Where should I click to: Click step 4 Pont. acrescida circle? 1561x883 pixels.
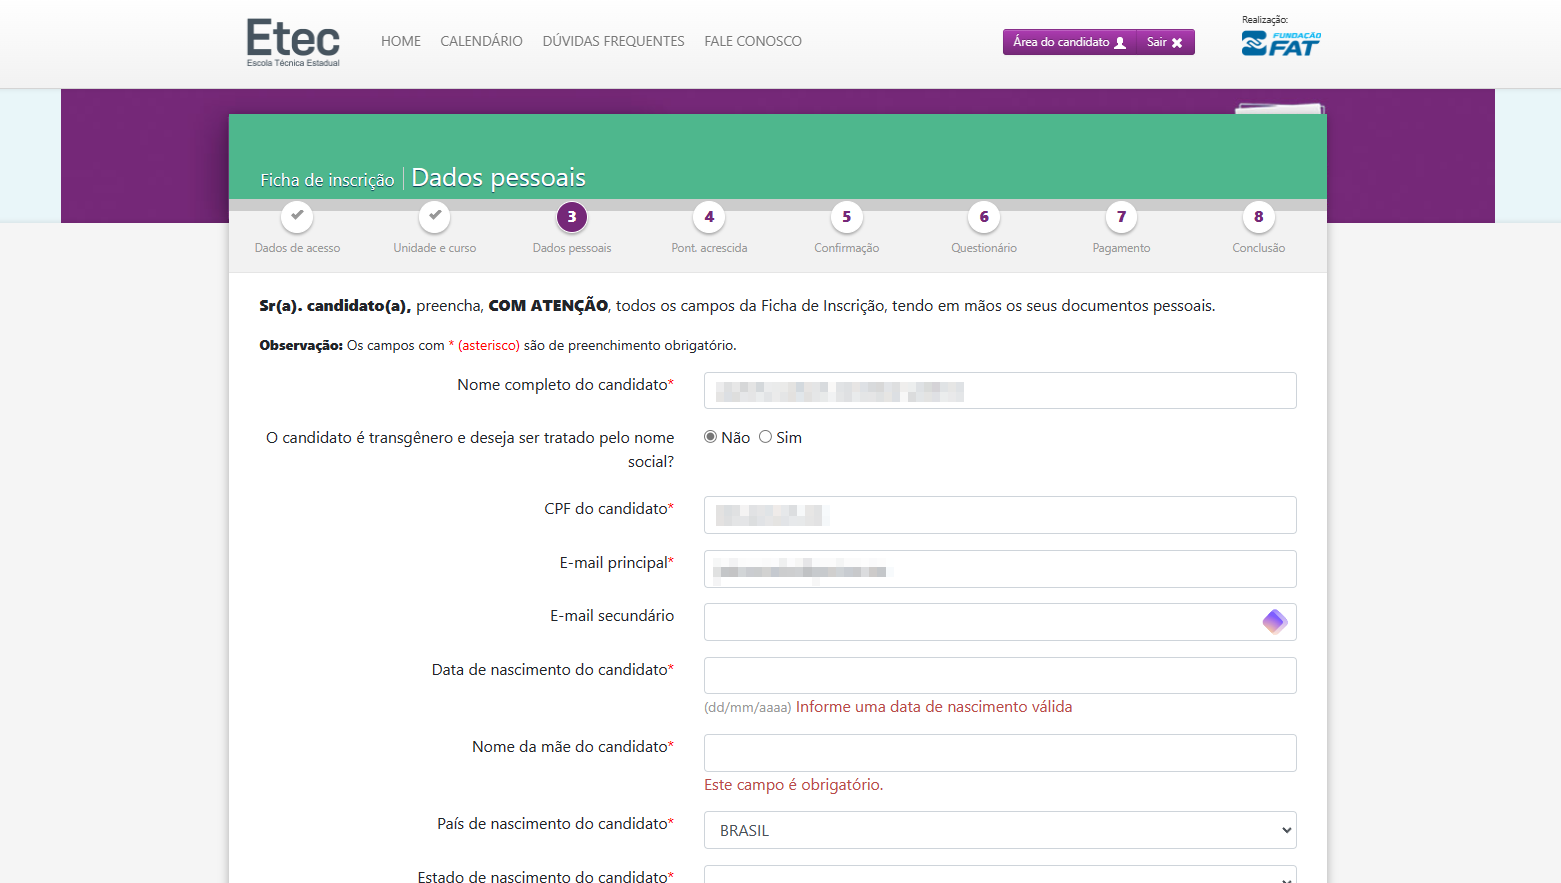click(709, 216)
